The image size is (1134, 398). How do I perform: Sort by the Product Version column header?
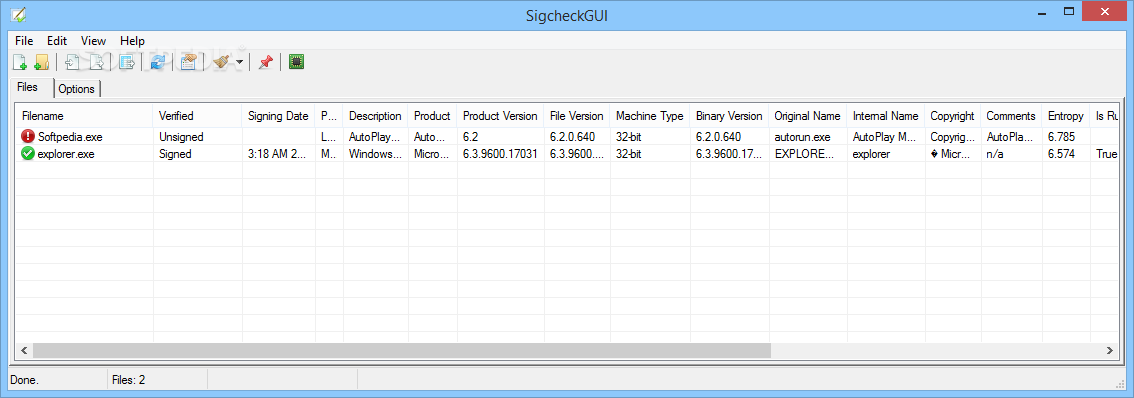500,116
